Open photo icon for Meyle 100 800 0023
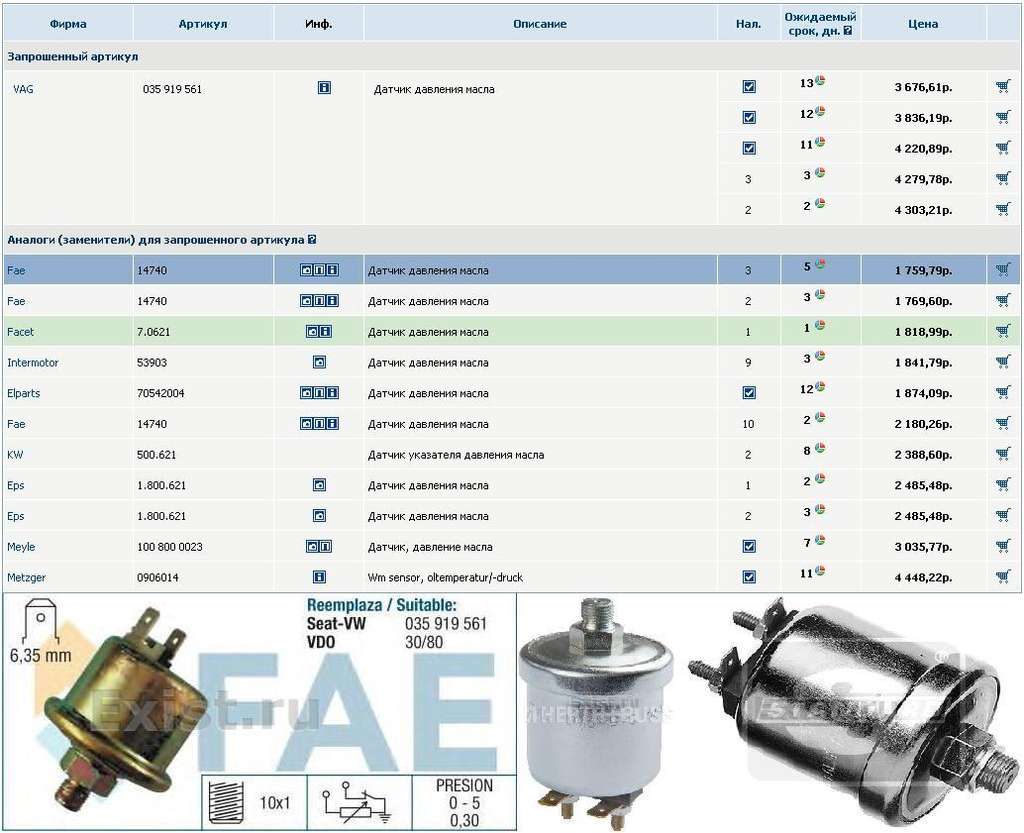The image size is (1024, 833). click(313, 546)
